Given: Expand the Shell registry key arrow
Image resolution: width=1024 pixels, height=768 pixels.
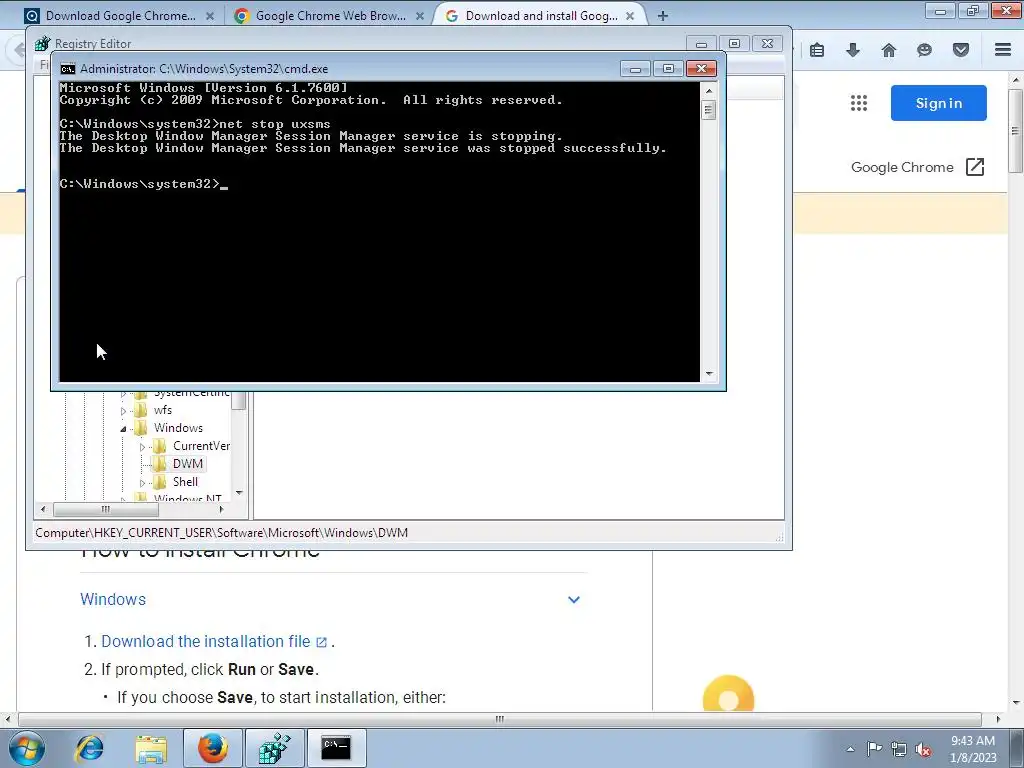Looking at the screenshot, I should pos(142,483).
